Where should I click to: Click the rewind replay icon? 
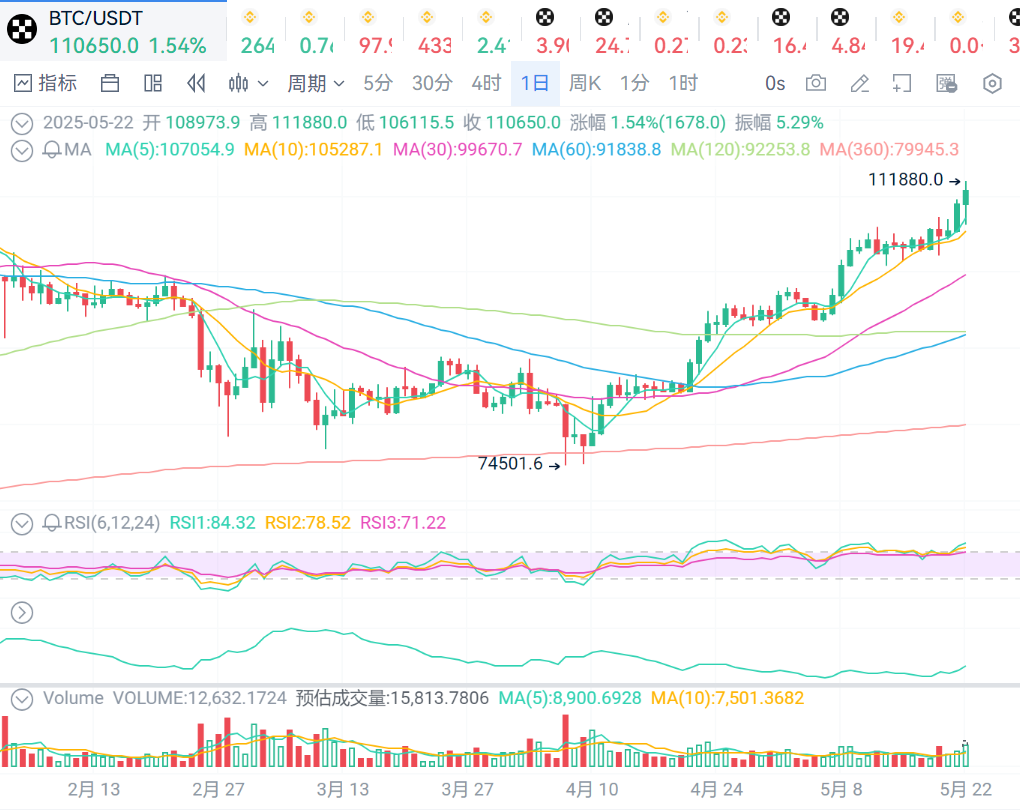click(x=196, y=83)
